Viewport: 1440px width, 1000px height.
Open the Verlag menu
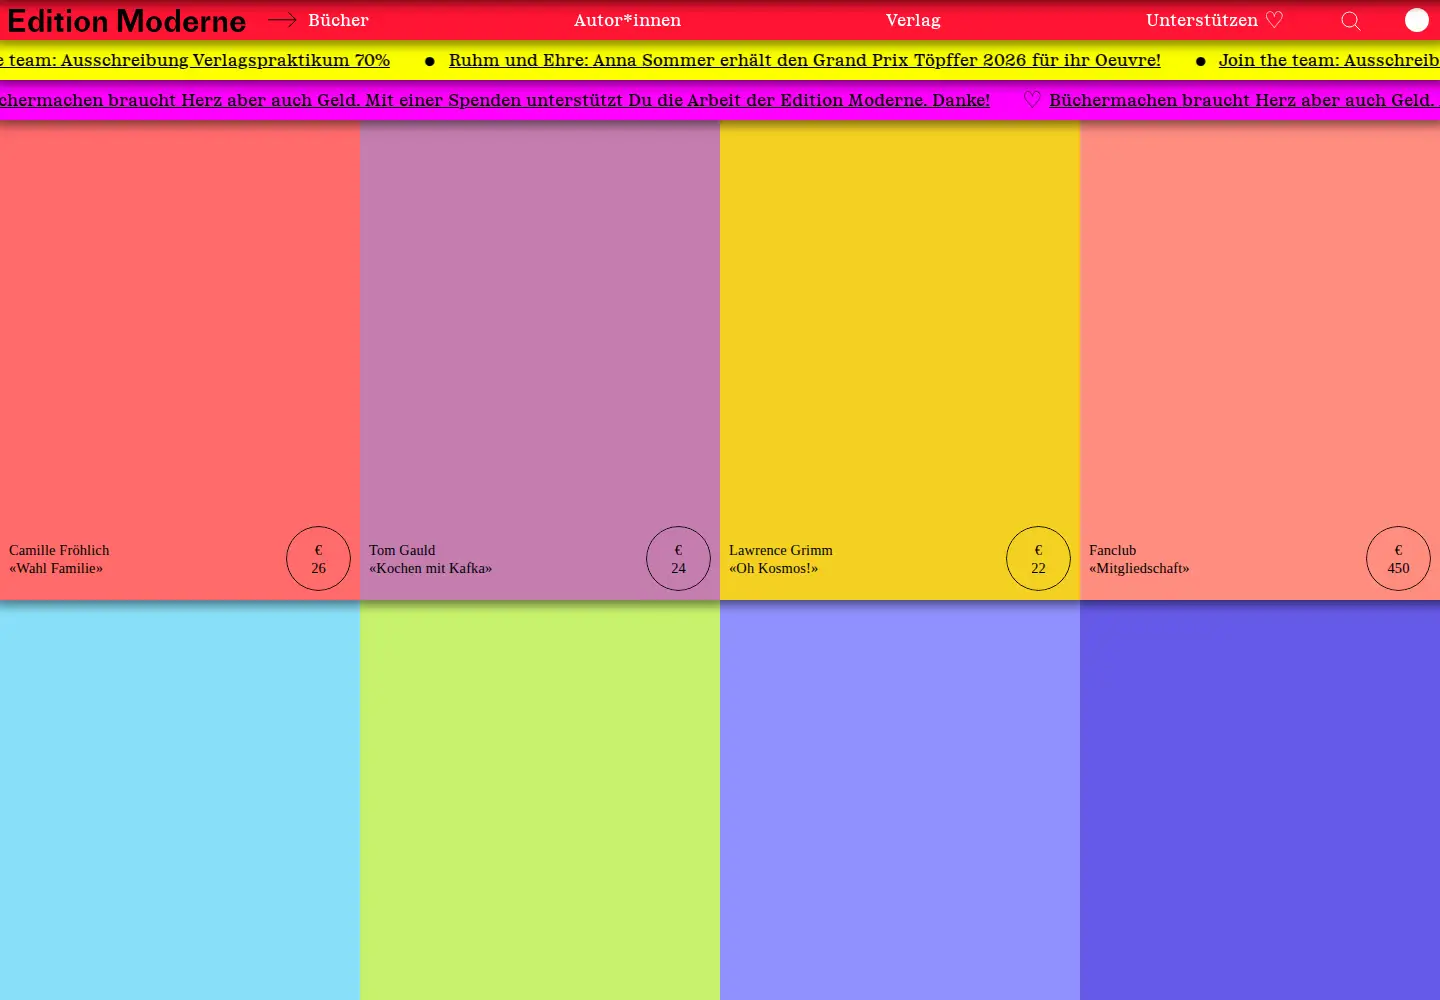913,20
